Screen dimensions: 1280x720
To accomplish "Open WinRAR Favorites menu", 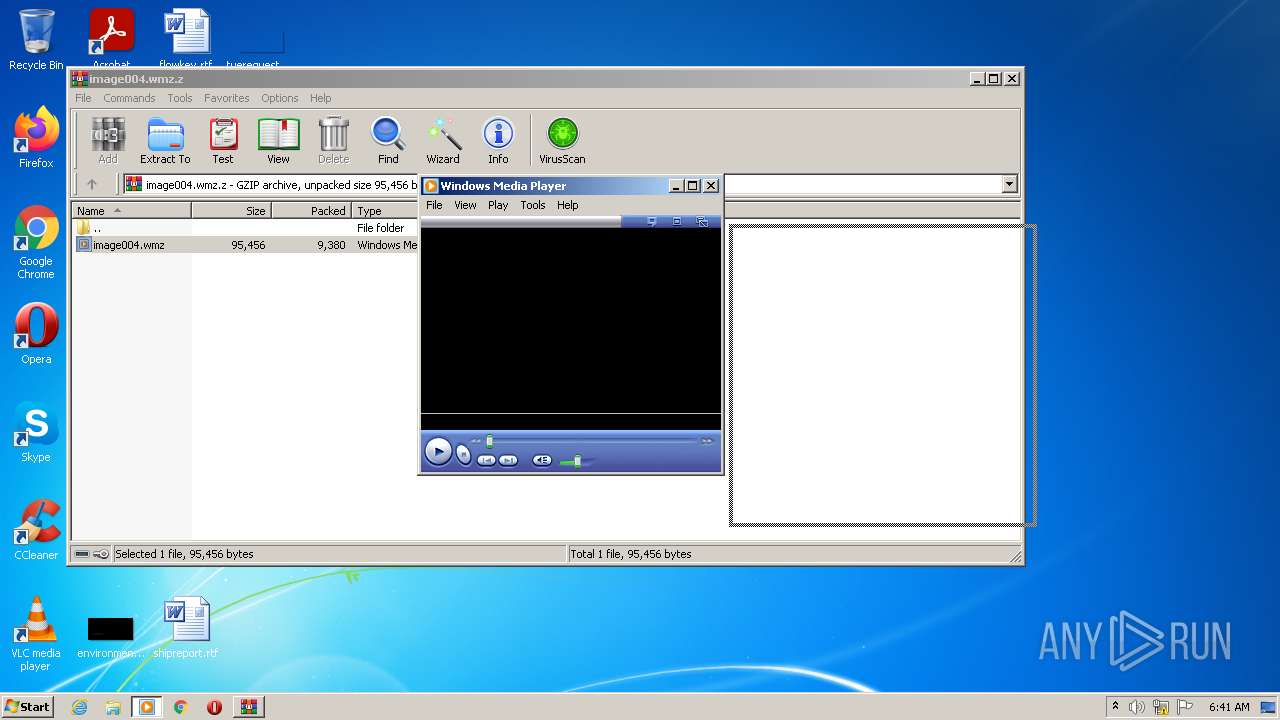I will (x=227, y=98).
